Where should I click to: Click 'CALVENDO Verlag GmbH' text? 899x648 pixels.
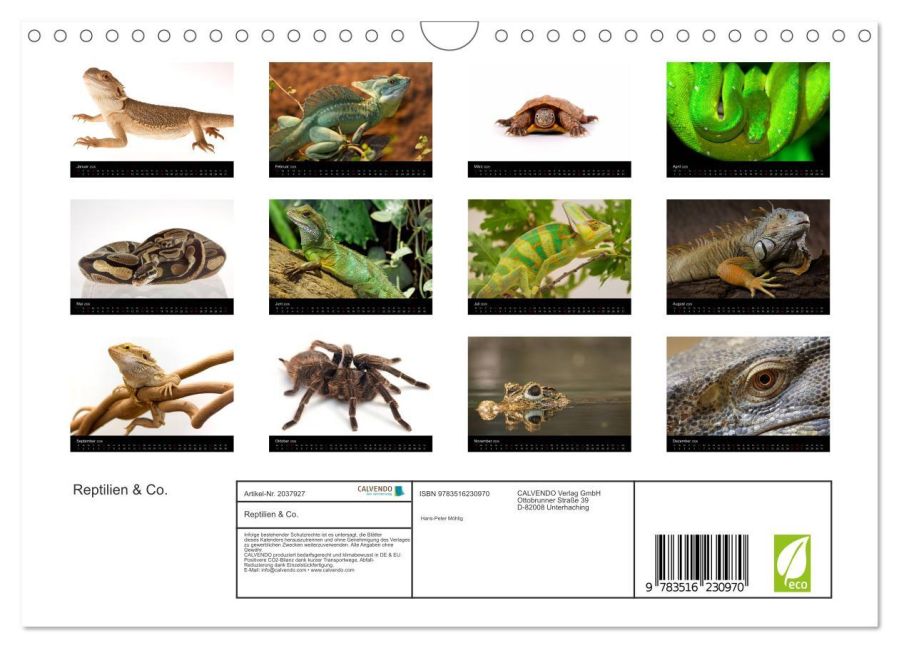tap(559, 493)
